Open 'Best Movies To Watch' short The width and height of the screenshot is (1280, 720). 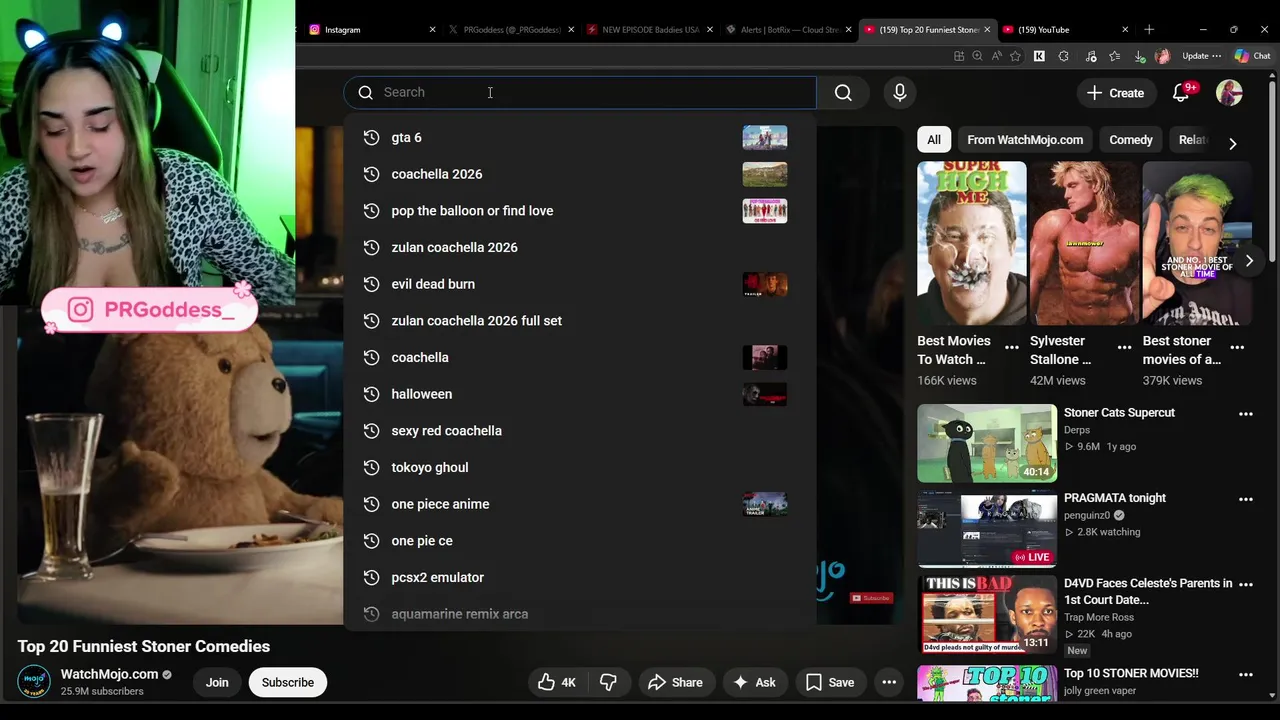click(x=972, y=244)
